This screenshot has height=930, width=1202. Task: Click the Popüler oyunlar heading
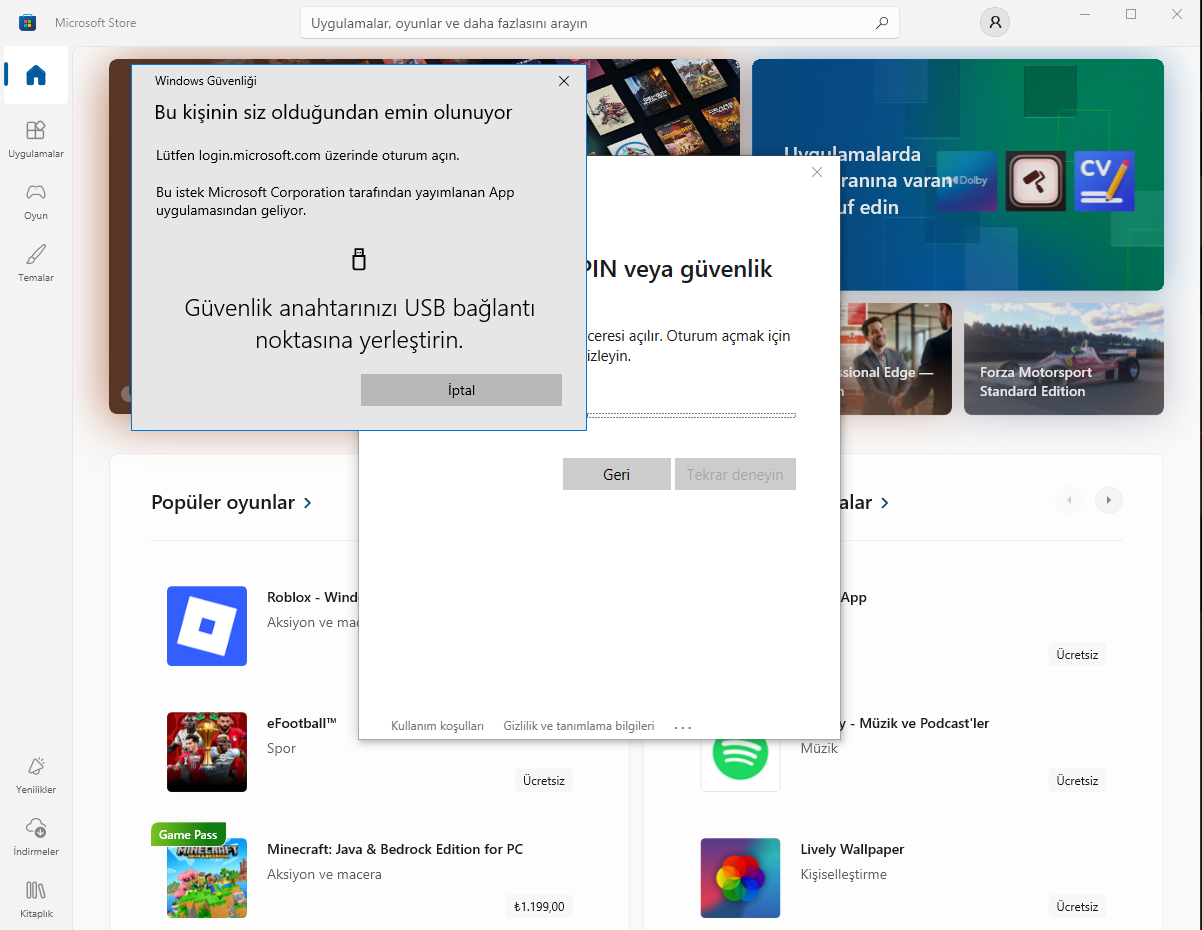[223, 502]
